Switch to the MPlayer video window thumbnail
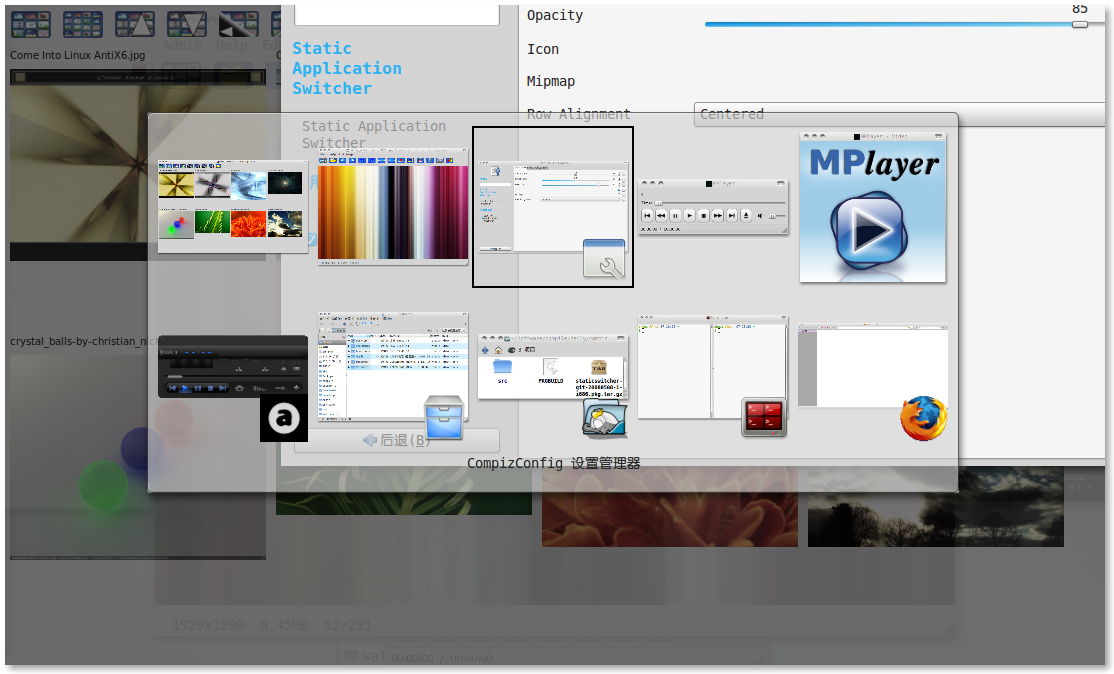Viewport: 1114px width, 674px height. coord(872,207)
